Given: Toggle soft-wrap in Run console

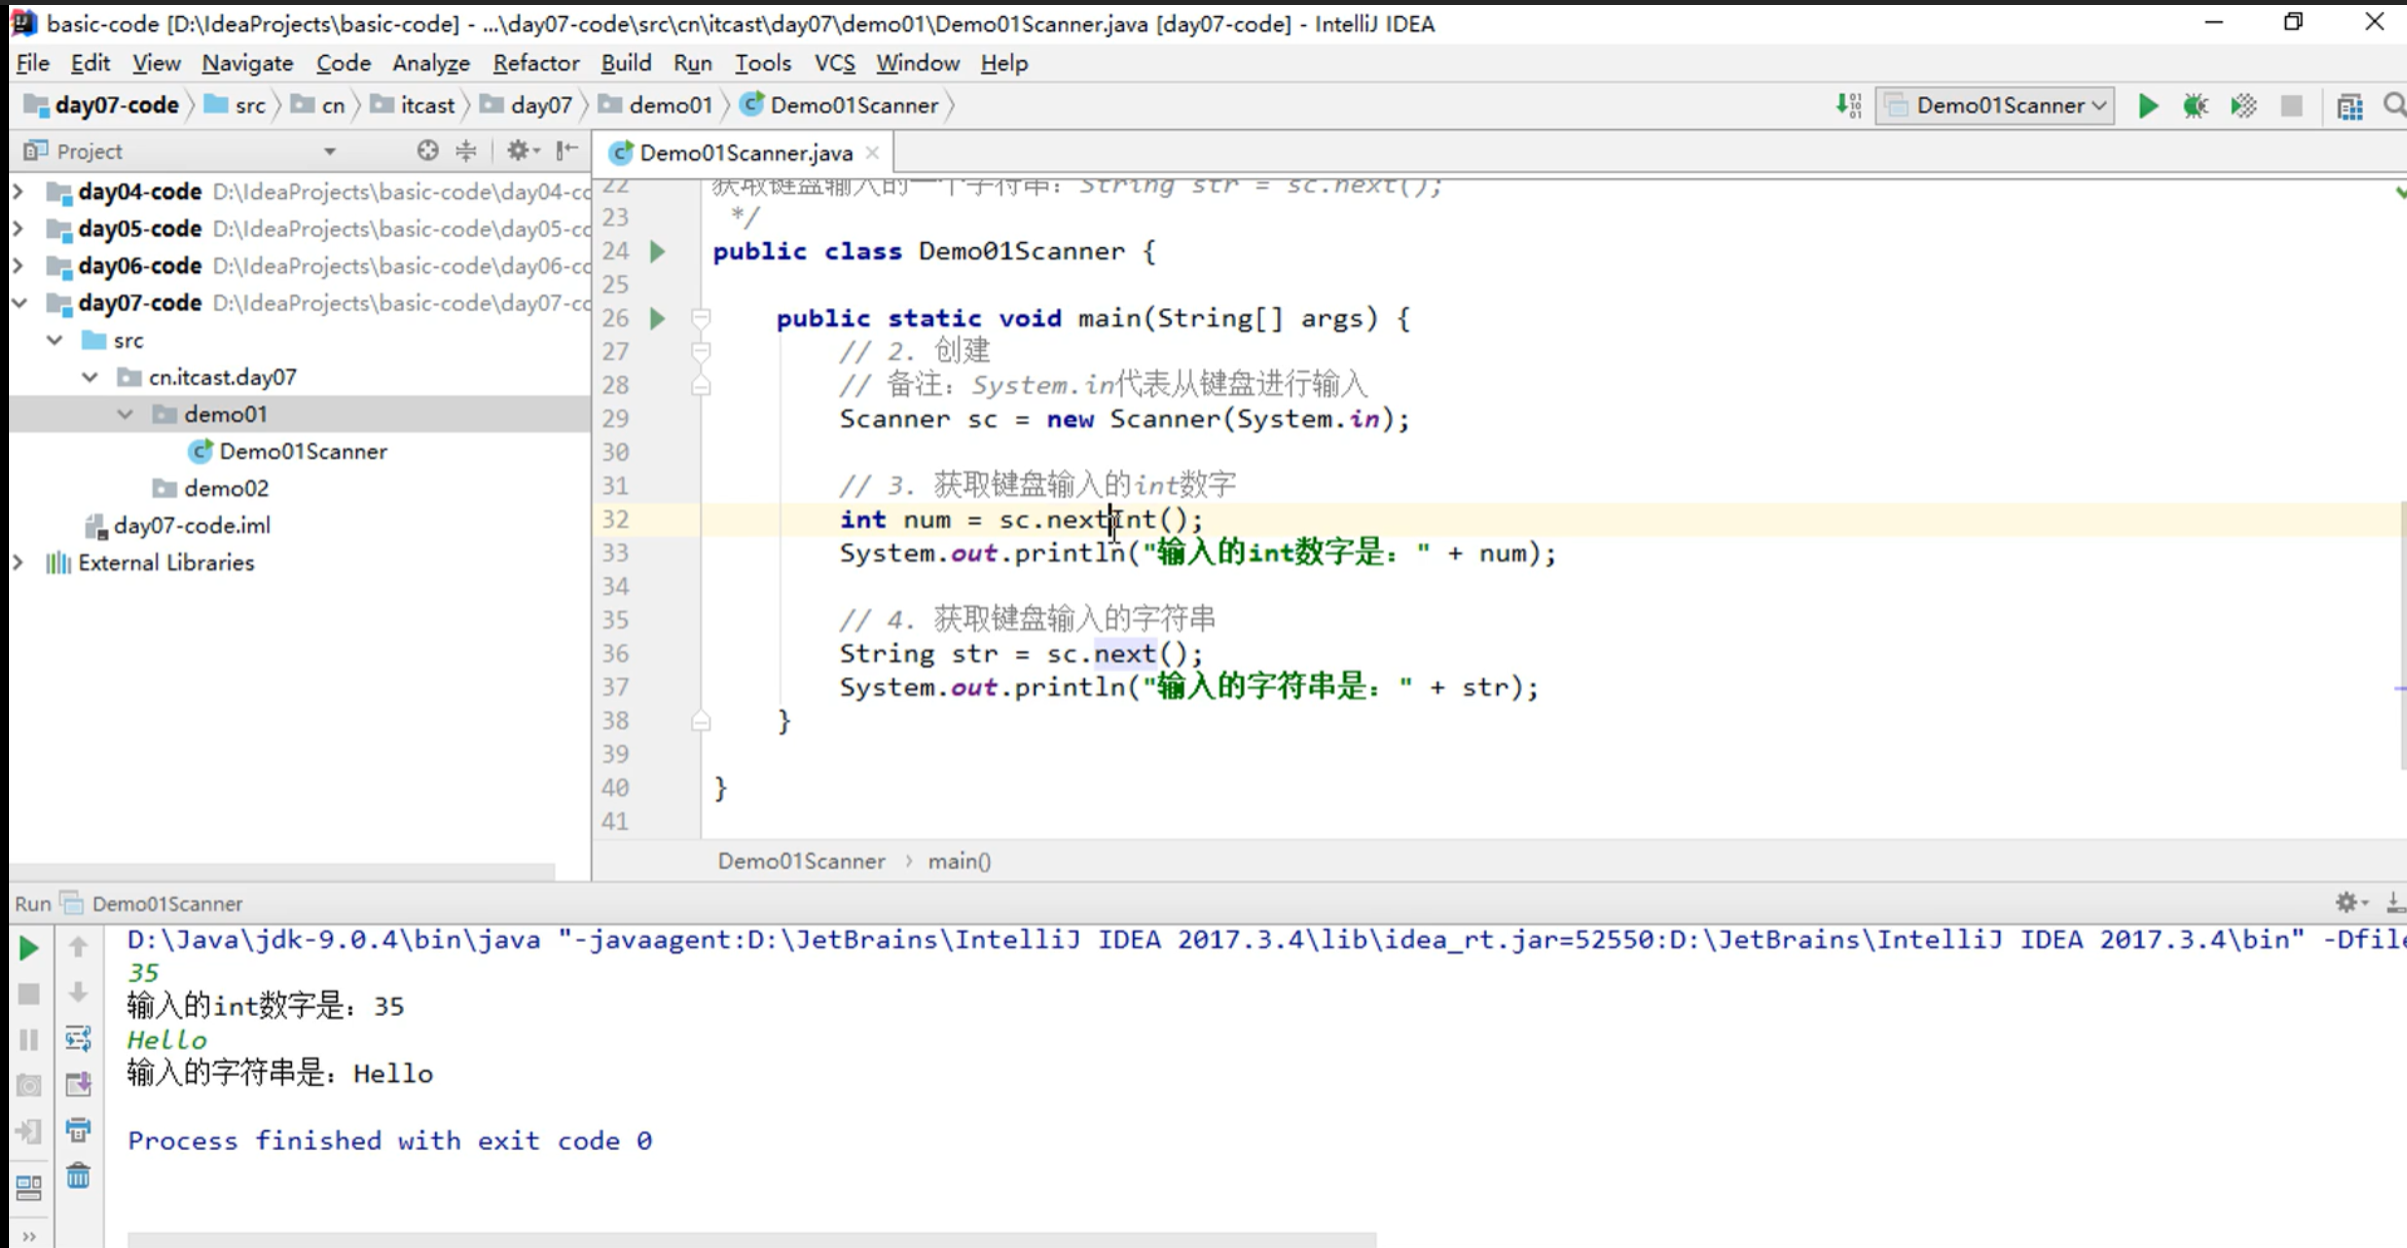Looking at the screenshot, I should [78, 1039].
